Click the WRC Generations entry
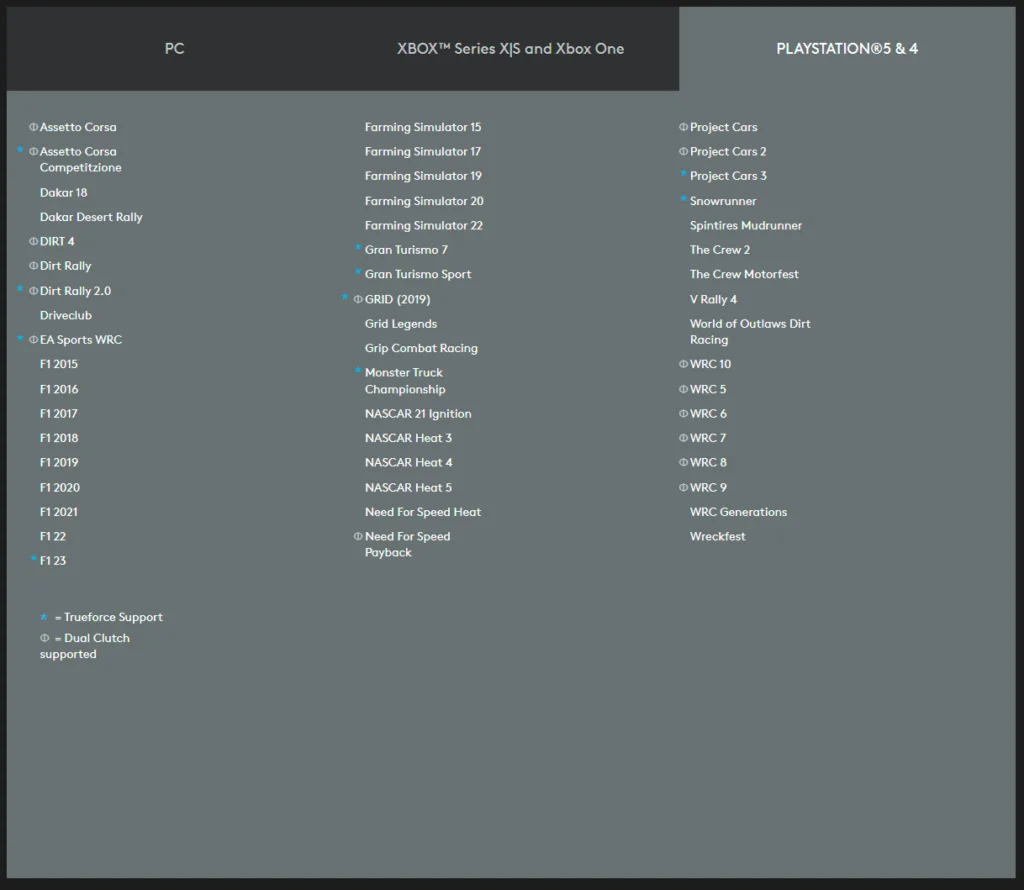1024x890 pixels. [739, 512]
